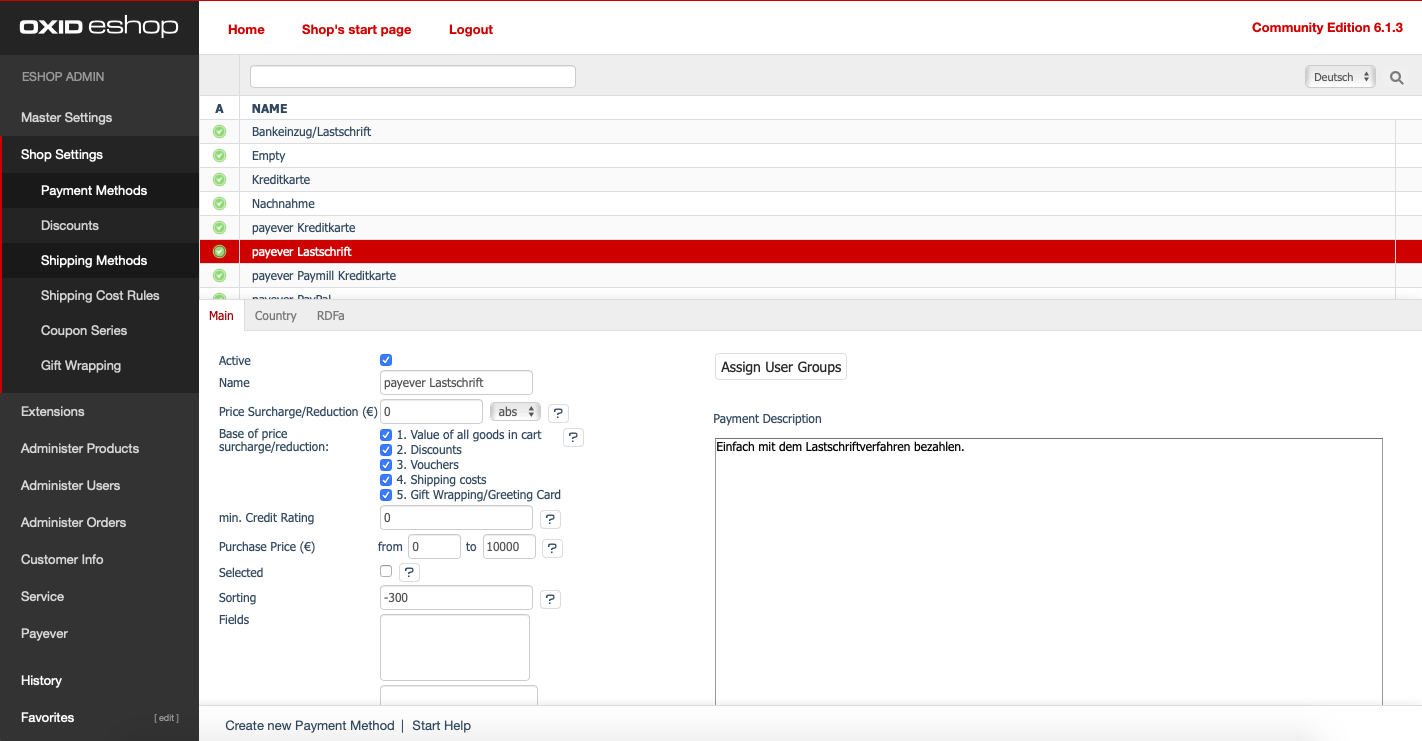Viewport: 1422px width, 741px height.
Task: Open the Deutsch language dropdown
Action: 1340,77
